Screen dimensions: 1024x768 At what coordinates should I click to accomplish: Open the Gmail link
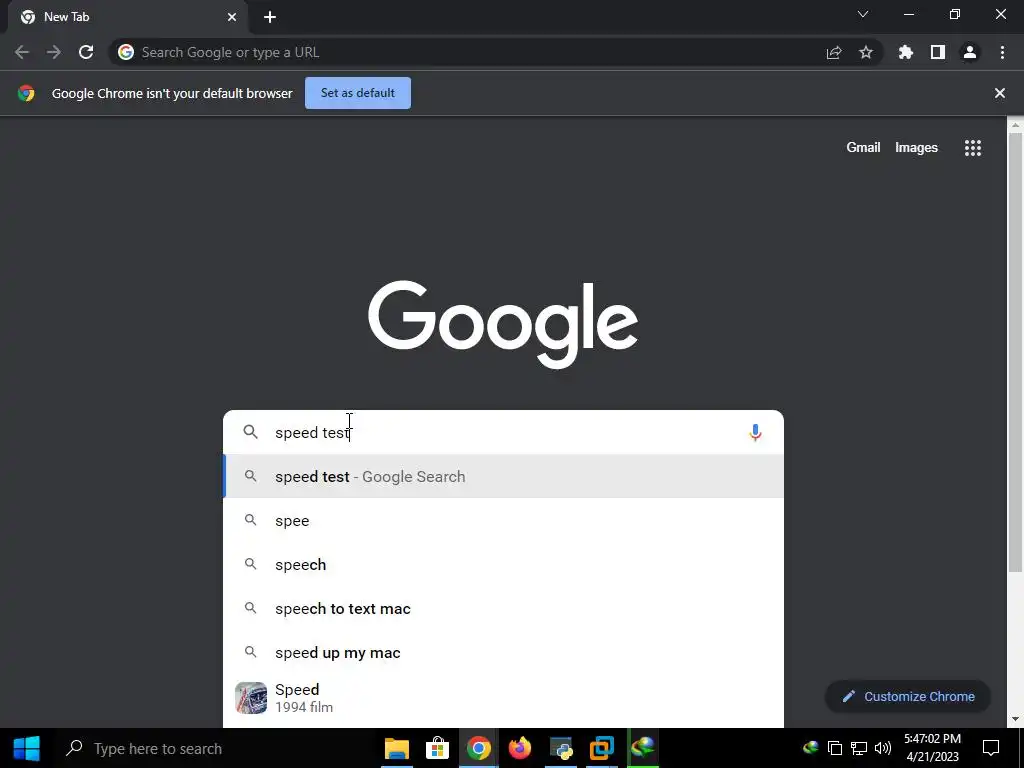point(863,148)
